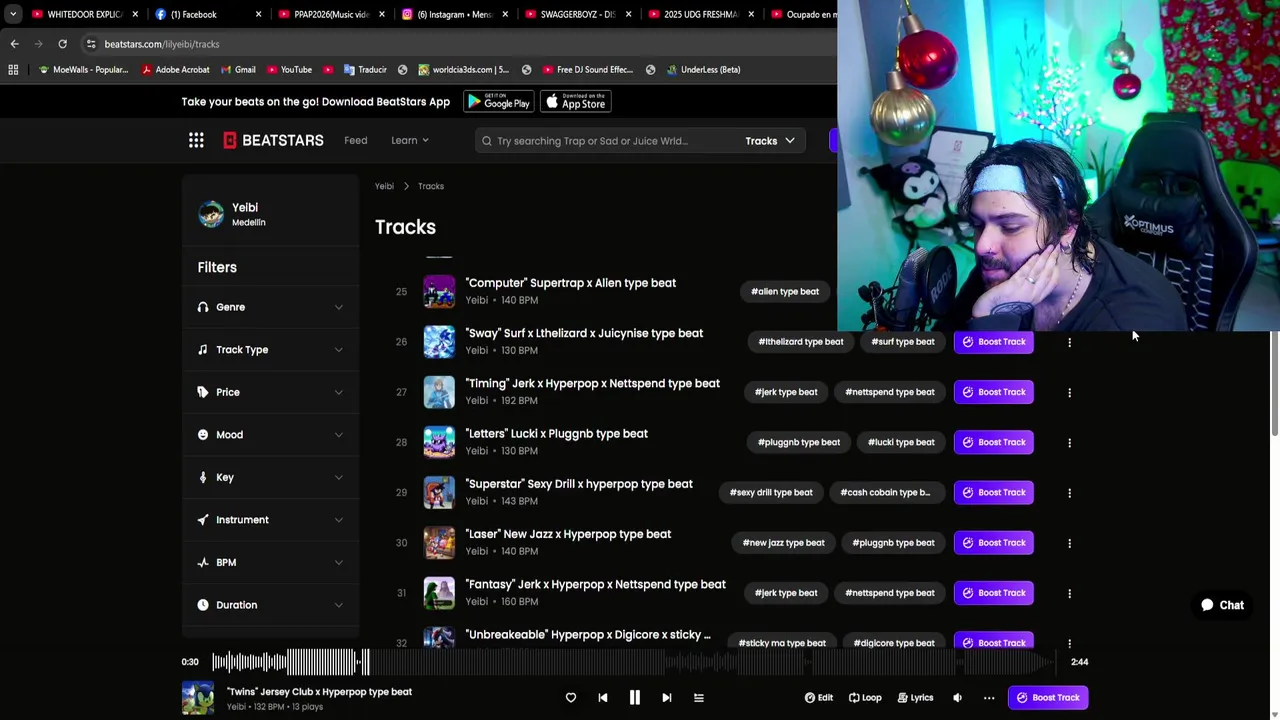Expand the Genre filter

[x=270, y=307]
